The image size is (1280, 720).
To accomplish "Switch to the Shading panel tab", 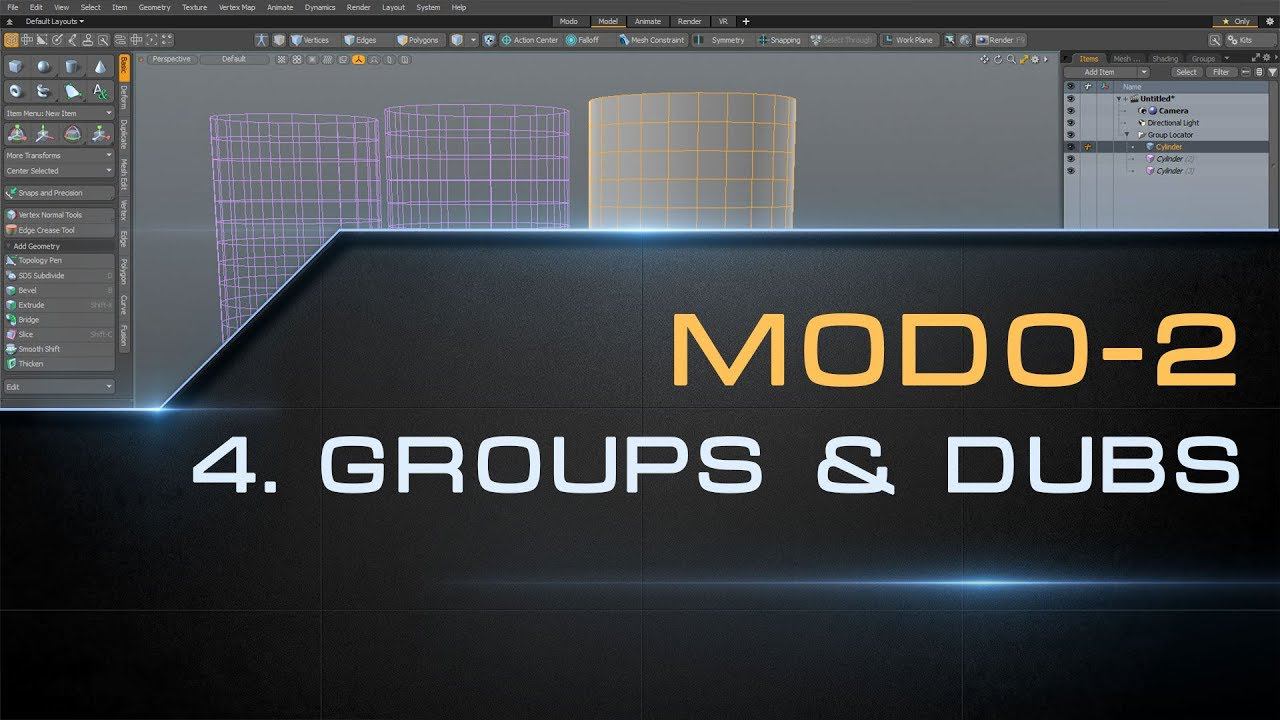I will [1165, 59].
